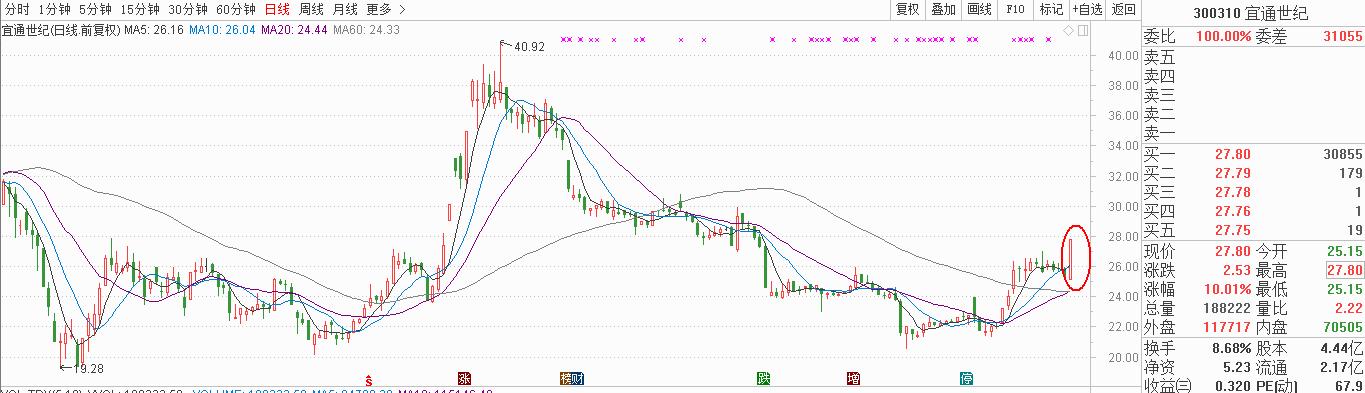1365x393 pixels.
Task: Click the 内盘 70505 value
Action: pos(1342,327)
